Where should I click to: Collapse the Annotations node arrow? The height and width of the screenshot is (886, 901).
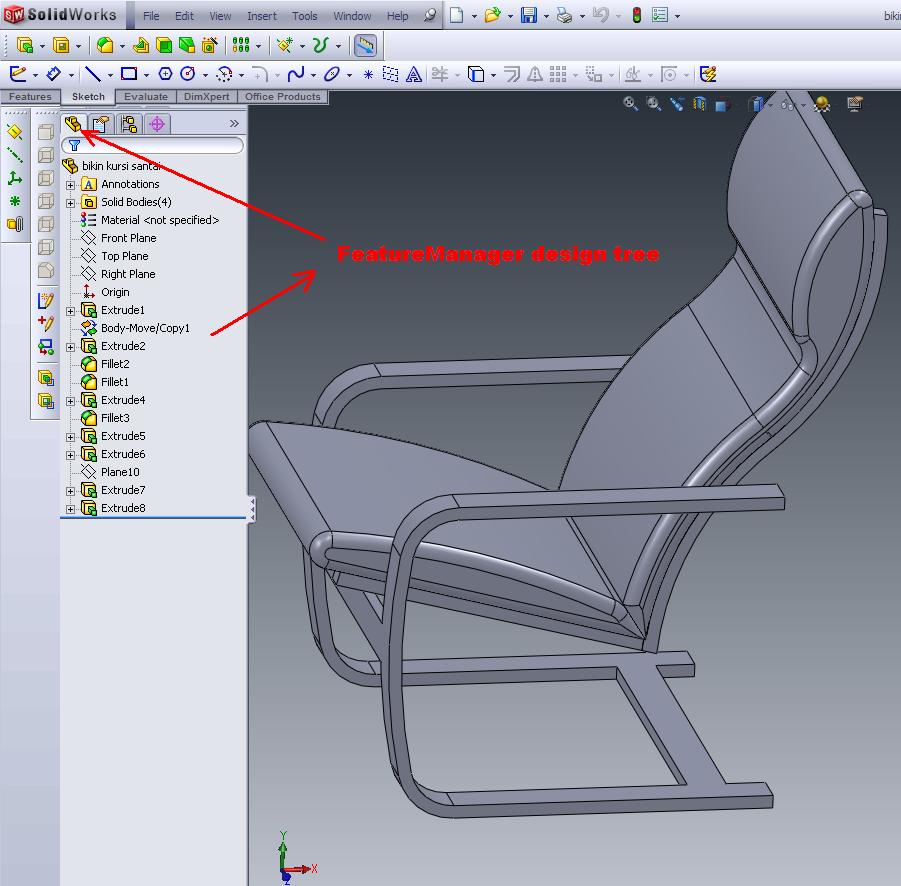68,184
